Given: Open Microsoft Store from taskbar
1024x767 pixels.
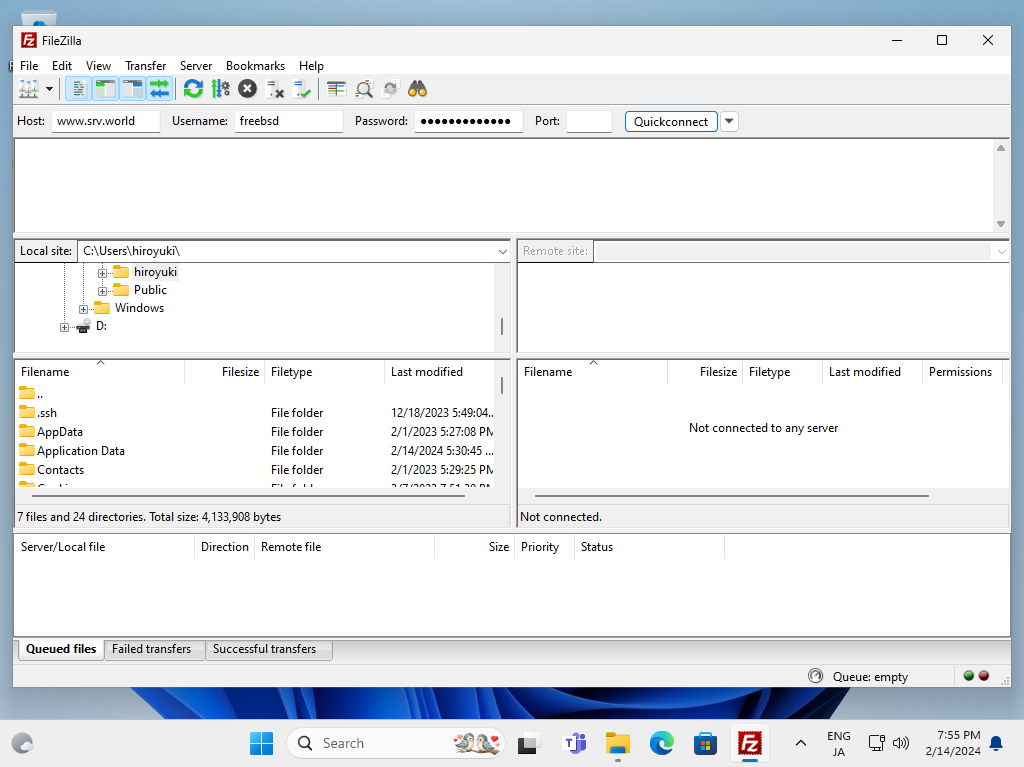Looking at the screenshot, I should pyautogui.click(x=705, y=743).
